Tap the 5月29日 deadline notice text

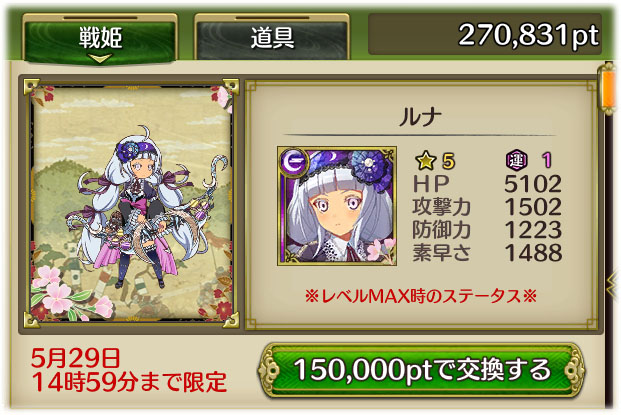(129, 370)
